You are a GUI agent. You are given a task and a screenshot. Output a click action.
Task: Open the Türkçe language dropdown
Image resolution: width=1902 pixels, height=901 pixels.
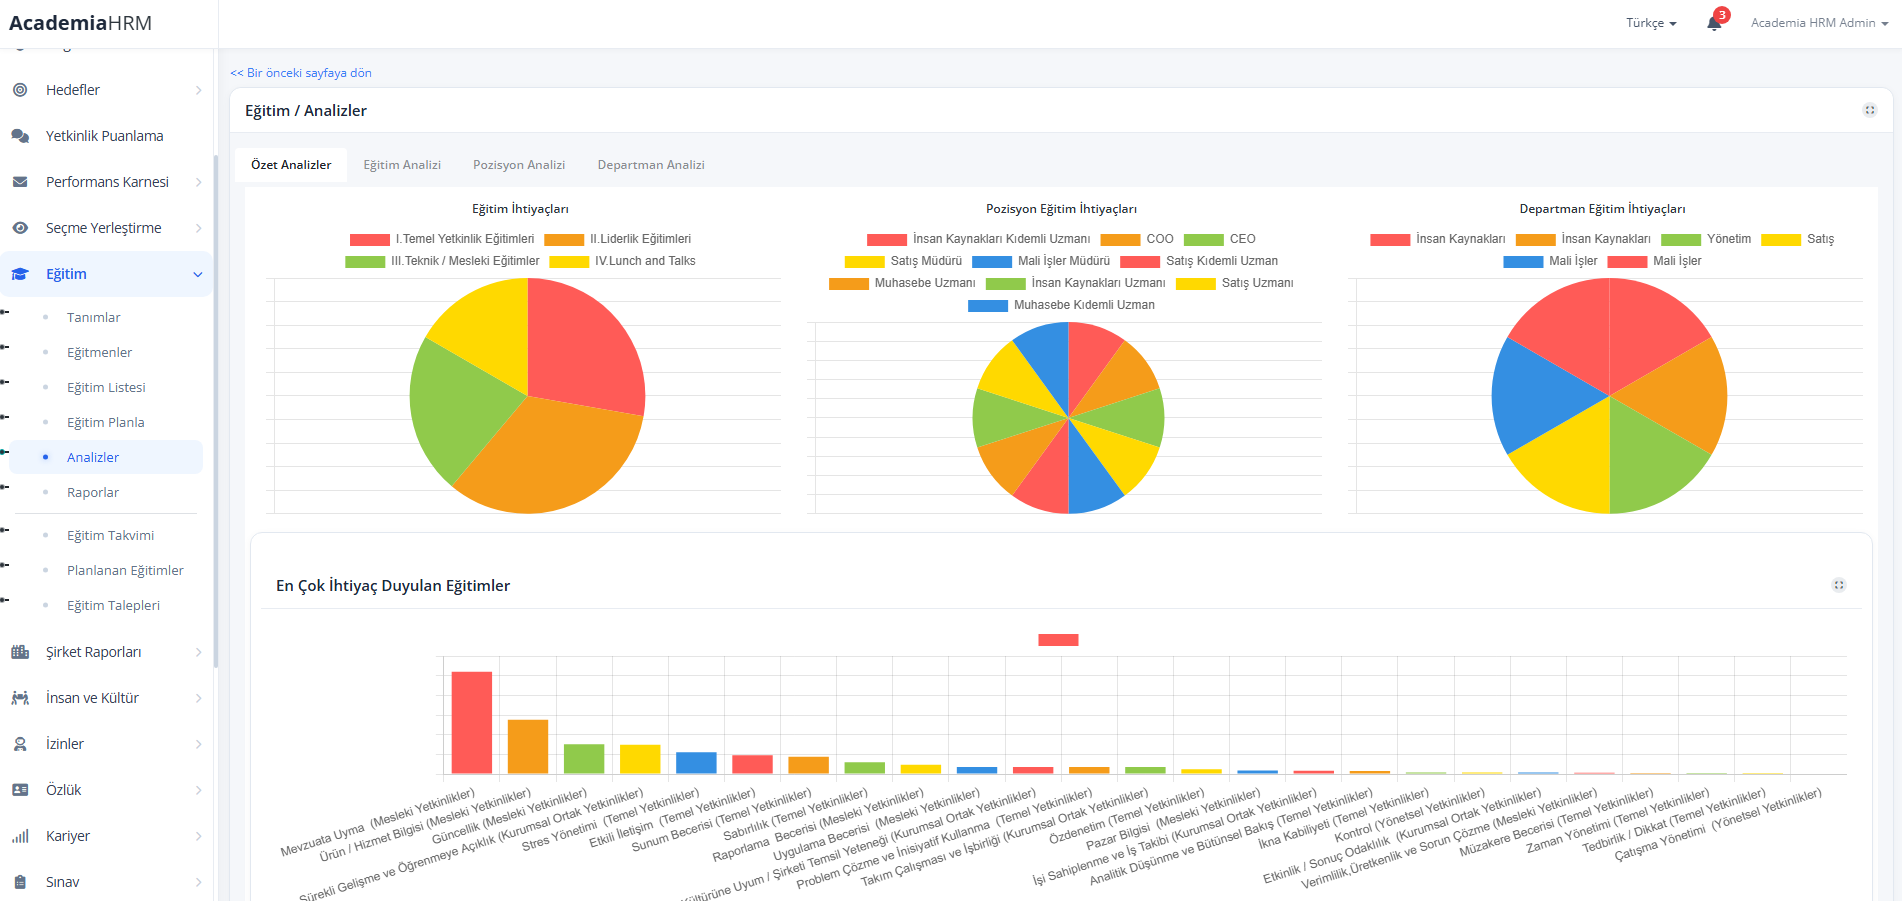pos(1651,23)
